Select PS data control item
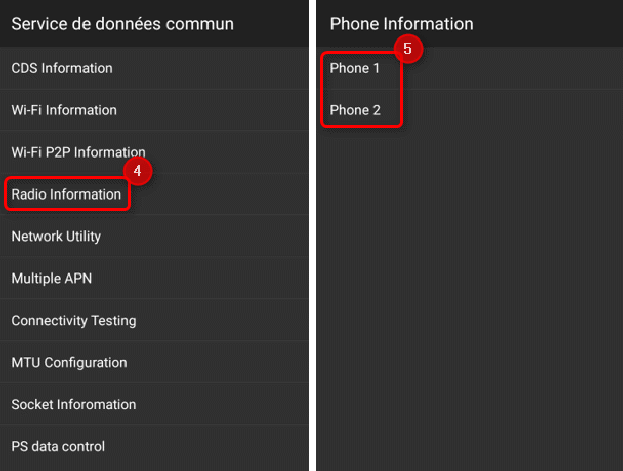This screenshot has height=471, width=623. click(x=154, y=446)
